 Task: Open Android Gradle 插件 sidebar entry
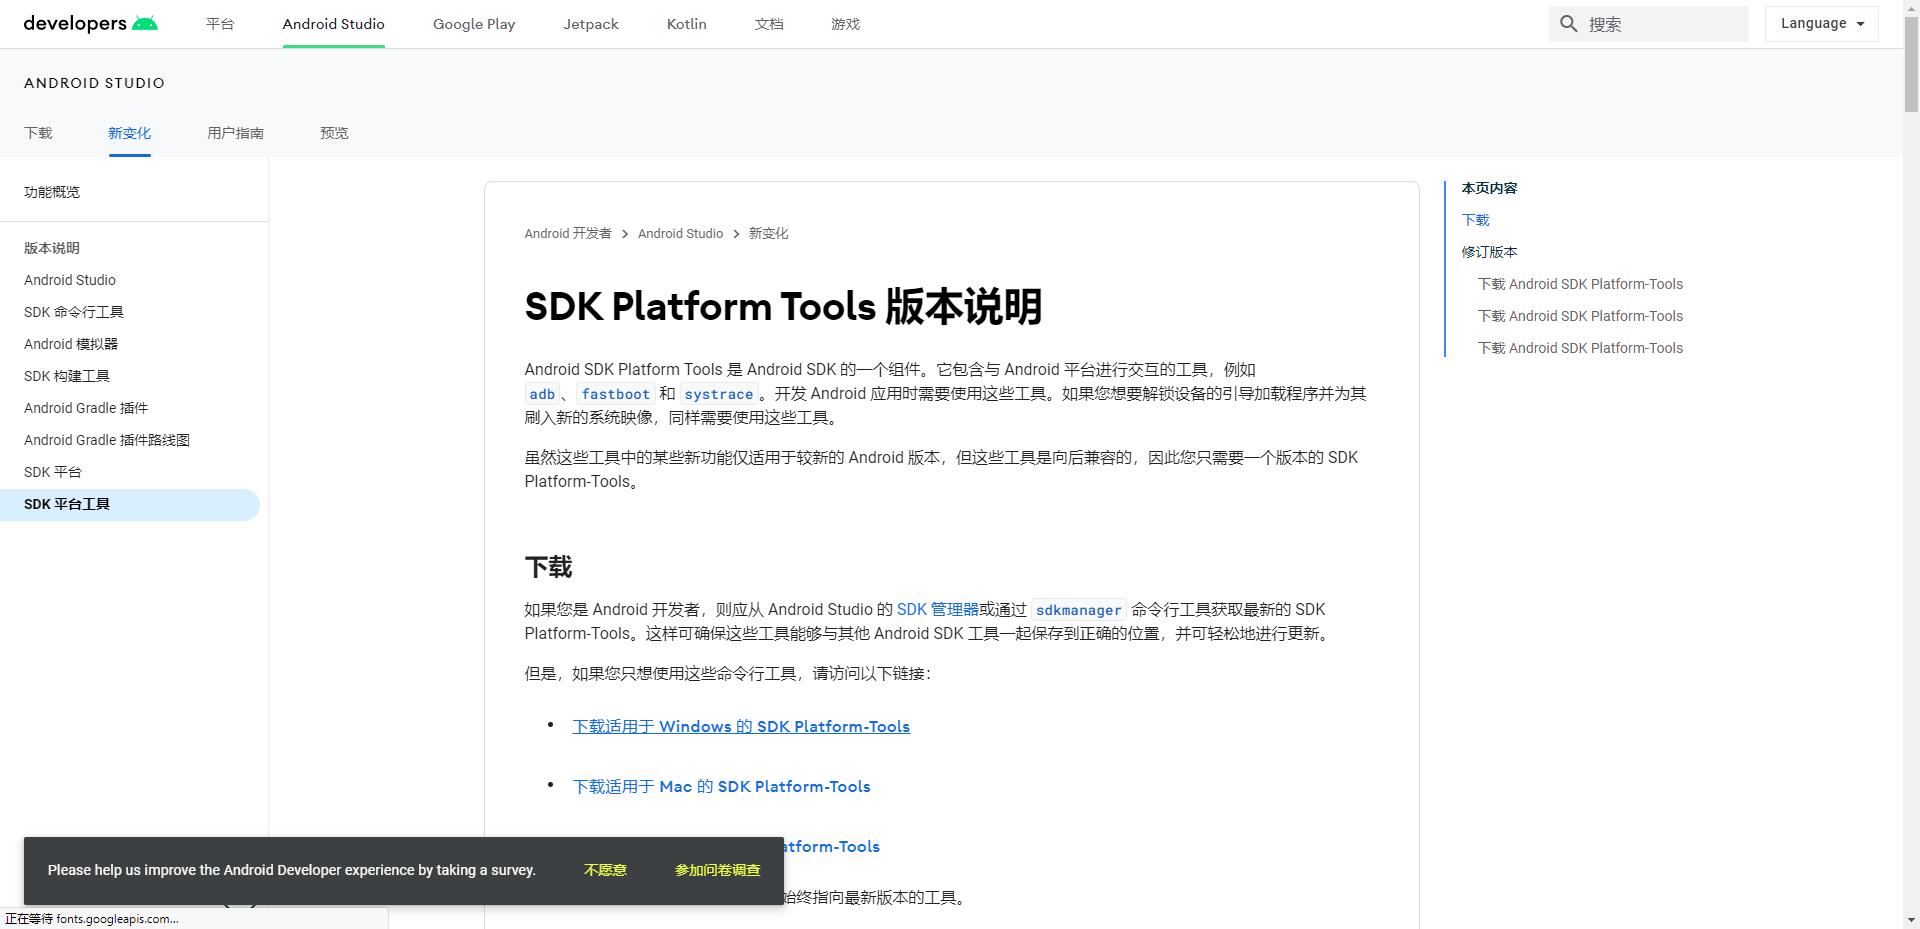[86, 408]
